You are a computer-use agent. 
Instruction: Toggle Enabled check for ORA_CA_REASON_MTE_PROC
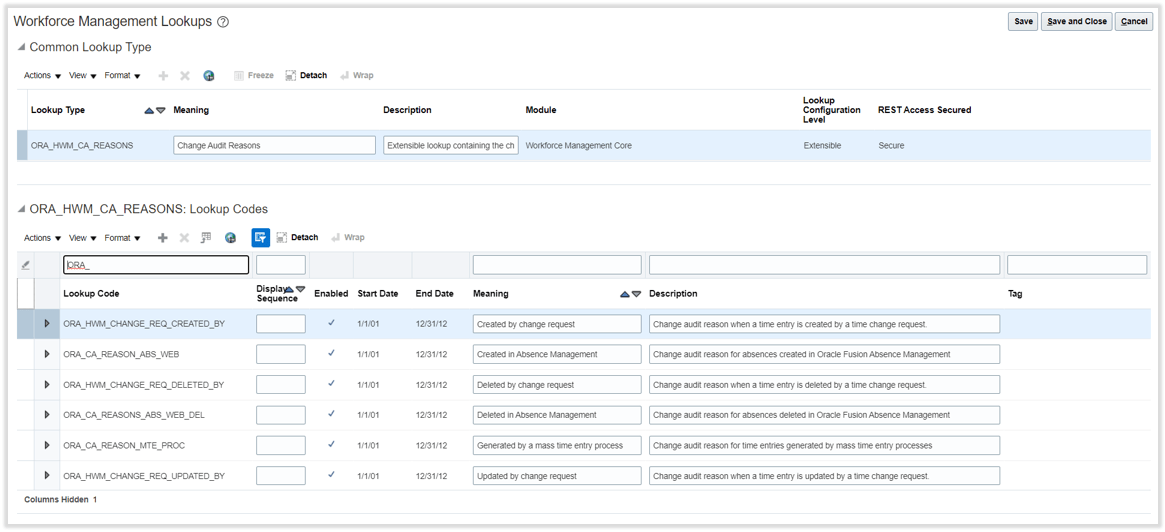coord(331,444)
